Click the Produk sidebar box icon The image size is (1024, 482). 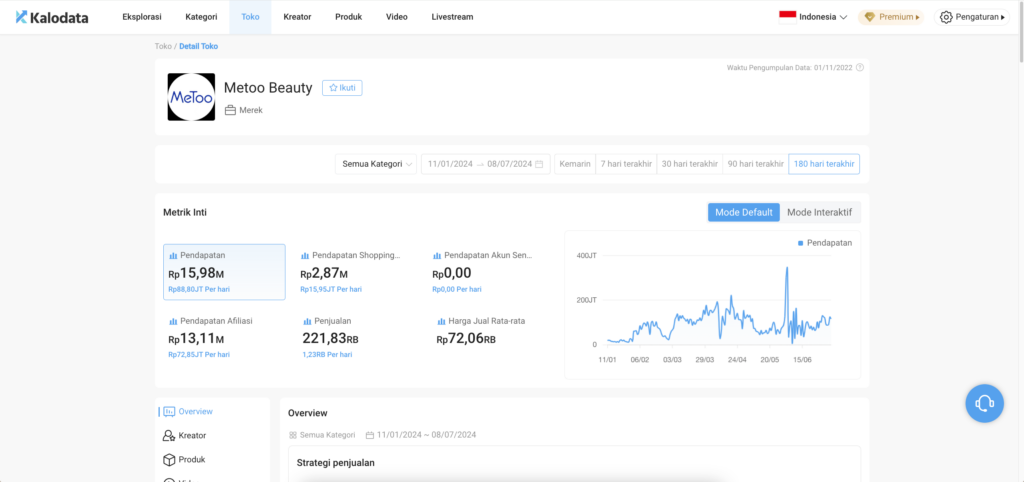pos(169,460)
